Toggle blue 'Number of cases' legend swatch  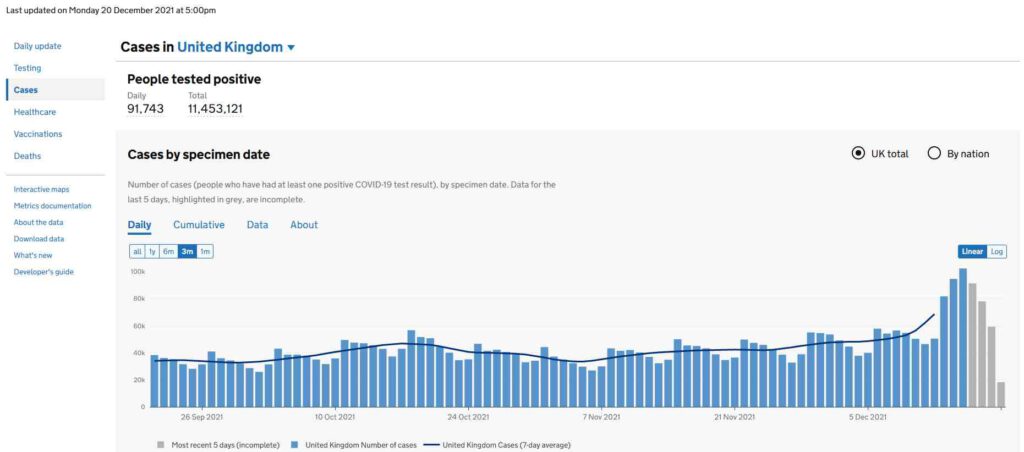coord(295,445)
